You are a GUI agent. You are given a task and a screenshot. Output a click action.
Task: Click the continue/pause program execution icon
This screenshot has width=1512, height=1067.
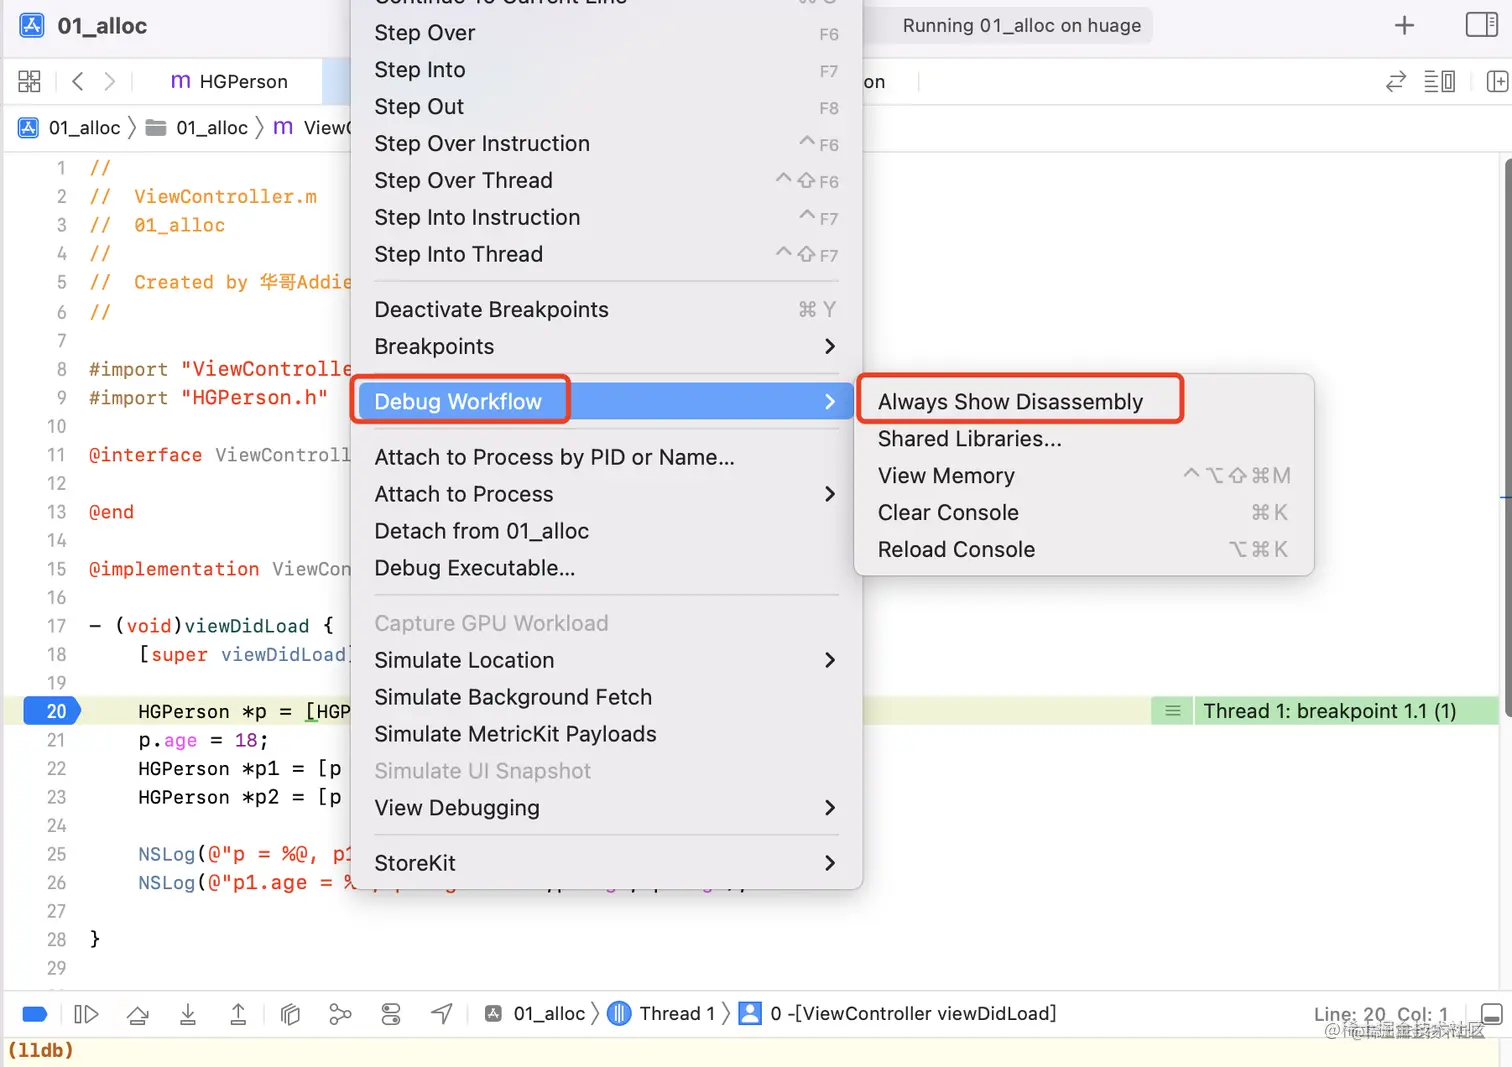coord(86,1014)
